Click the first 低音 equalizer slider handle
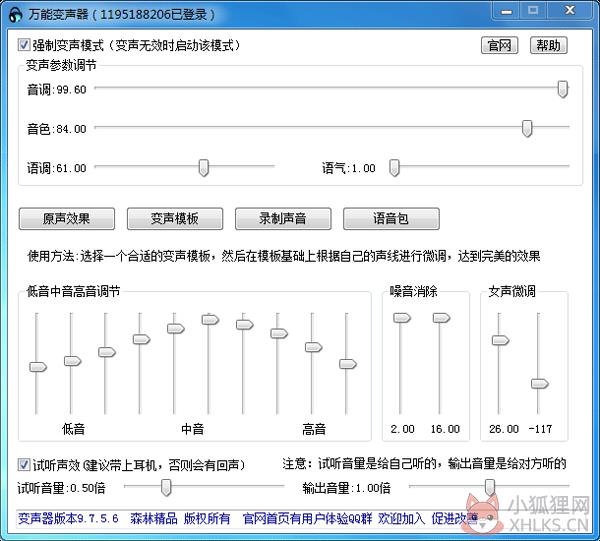This screenshot has height=541, width=600. [38, 367]
